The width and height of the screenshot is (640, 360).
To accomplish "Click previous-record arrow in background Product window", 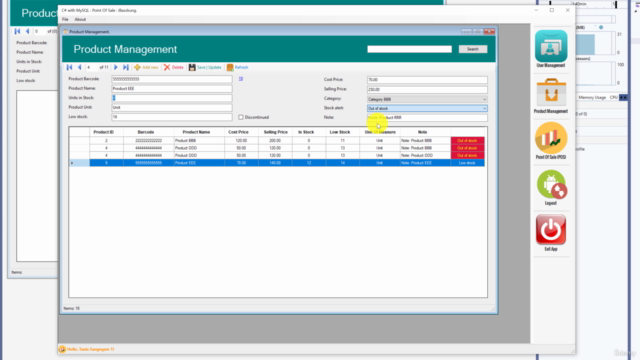I will (27, 31).
